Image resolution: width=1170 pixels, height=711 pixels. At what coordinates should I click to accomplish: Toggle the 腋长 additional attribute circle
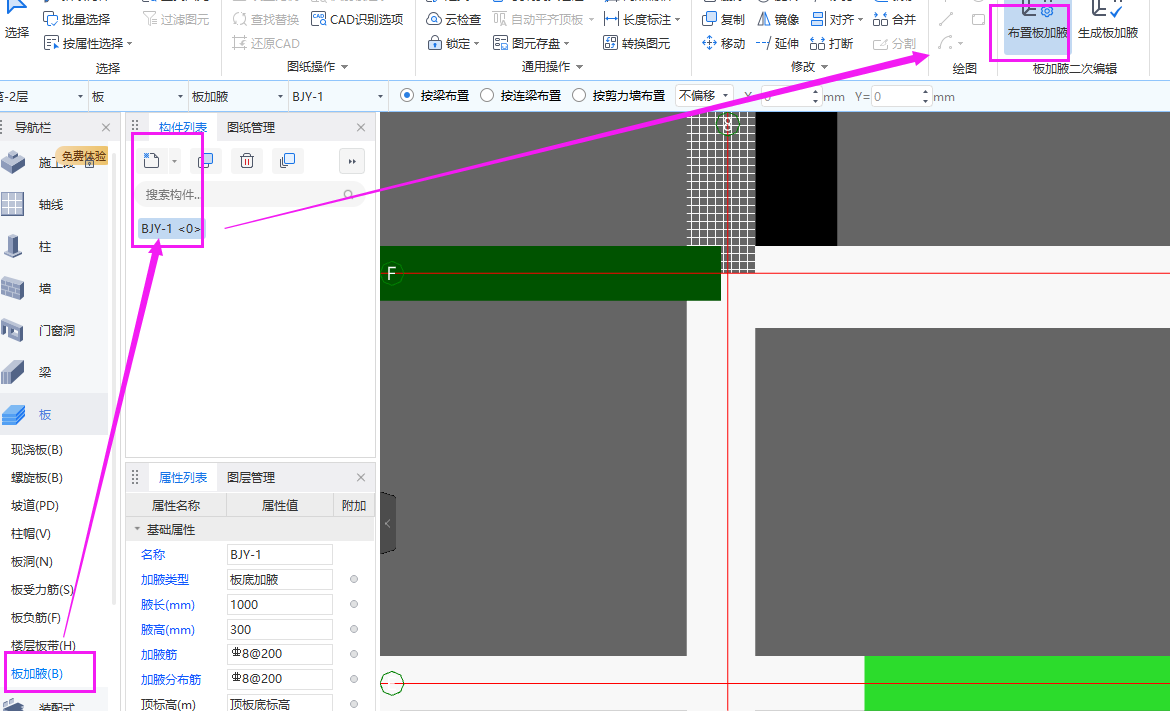point(354,604)
